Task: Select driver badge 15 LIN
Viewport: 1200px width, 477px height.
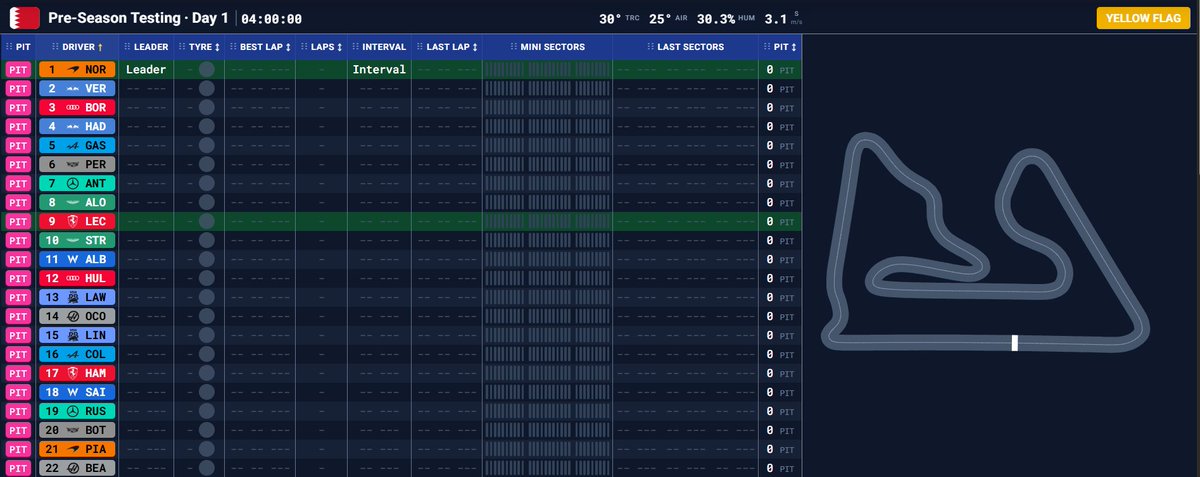Action: click(x=76, y=335)
